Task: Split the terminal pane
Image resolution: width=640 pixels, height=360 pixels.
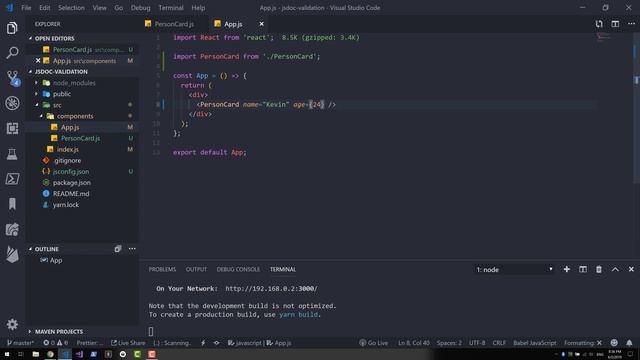Action: tap(583, 269)
